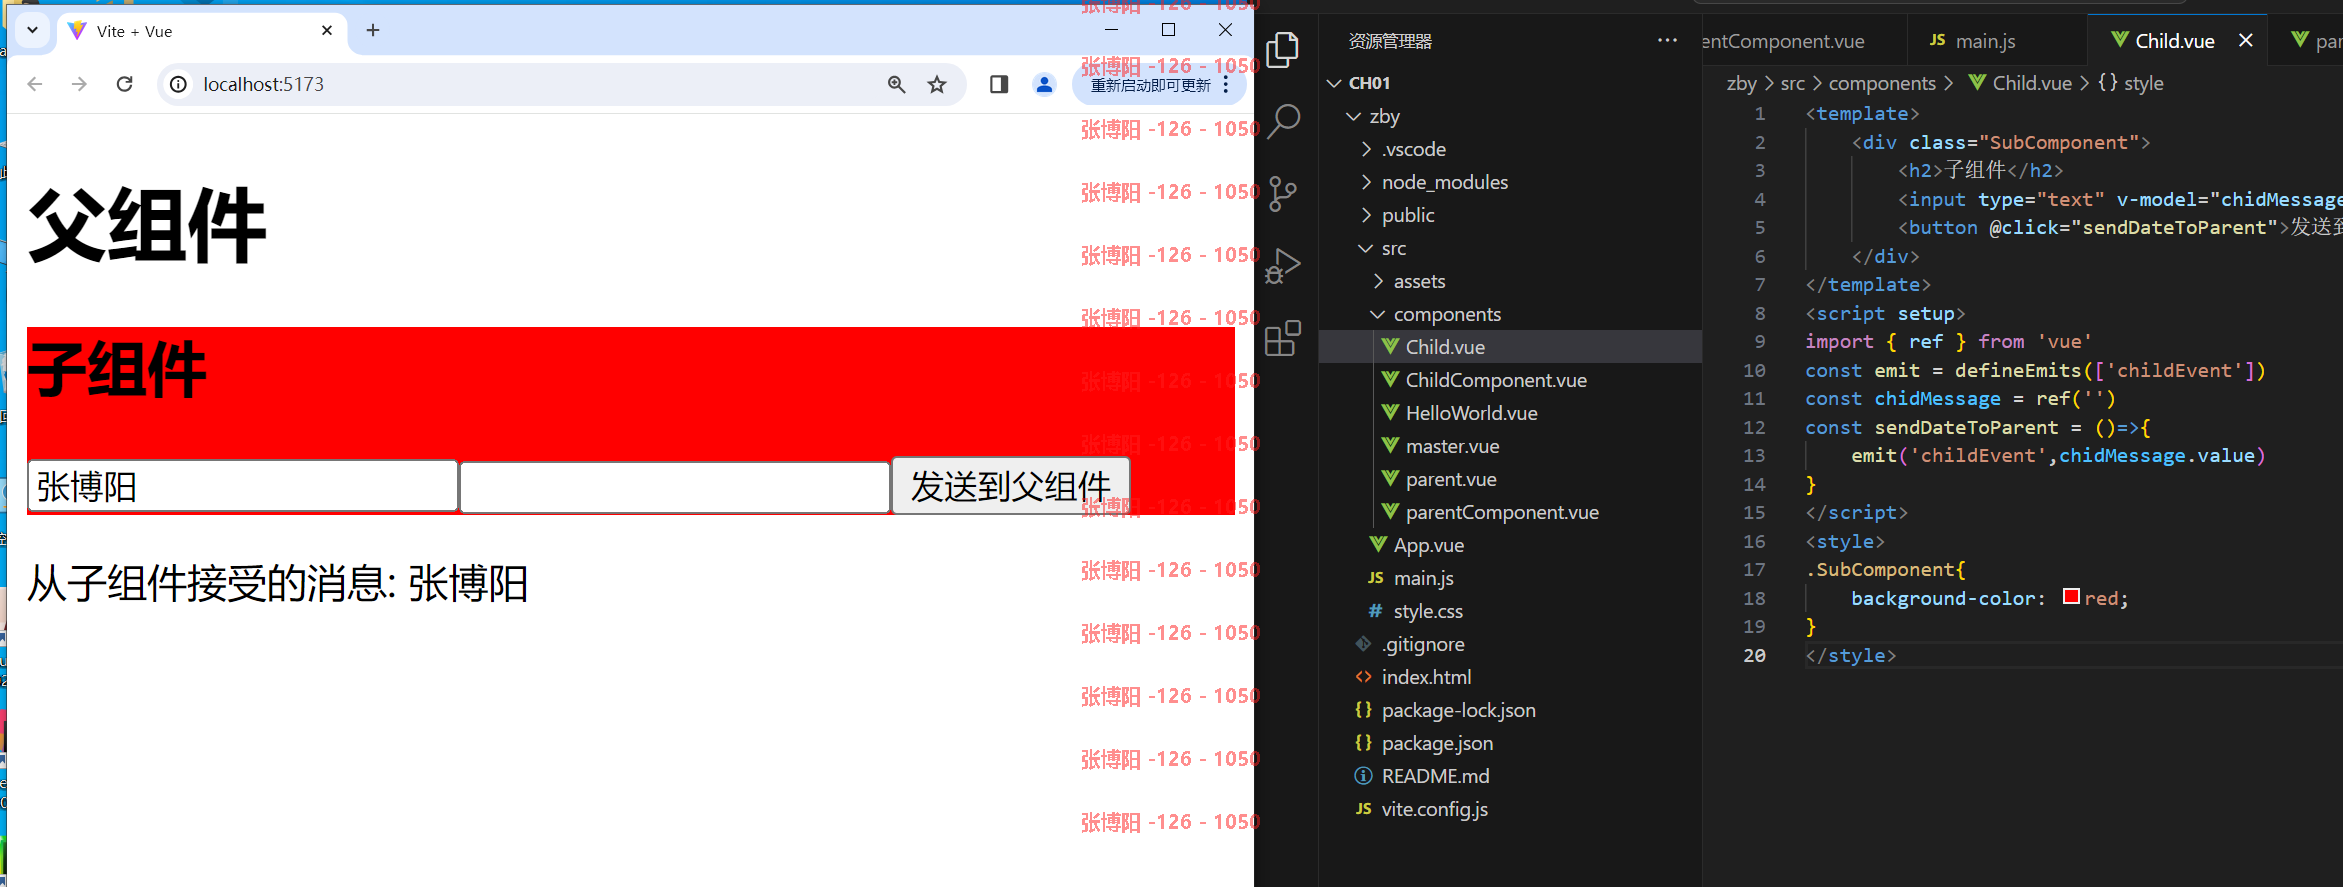Viewport: 2343px width, 887px height.
Task: Open the Extensions view in VS Code
Action: pos(1283,338)
